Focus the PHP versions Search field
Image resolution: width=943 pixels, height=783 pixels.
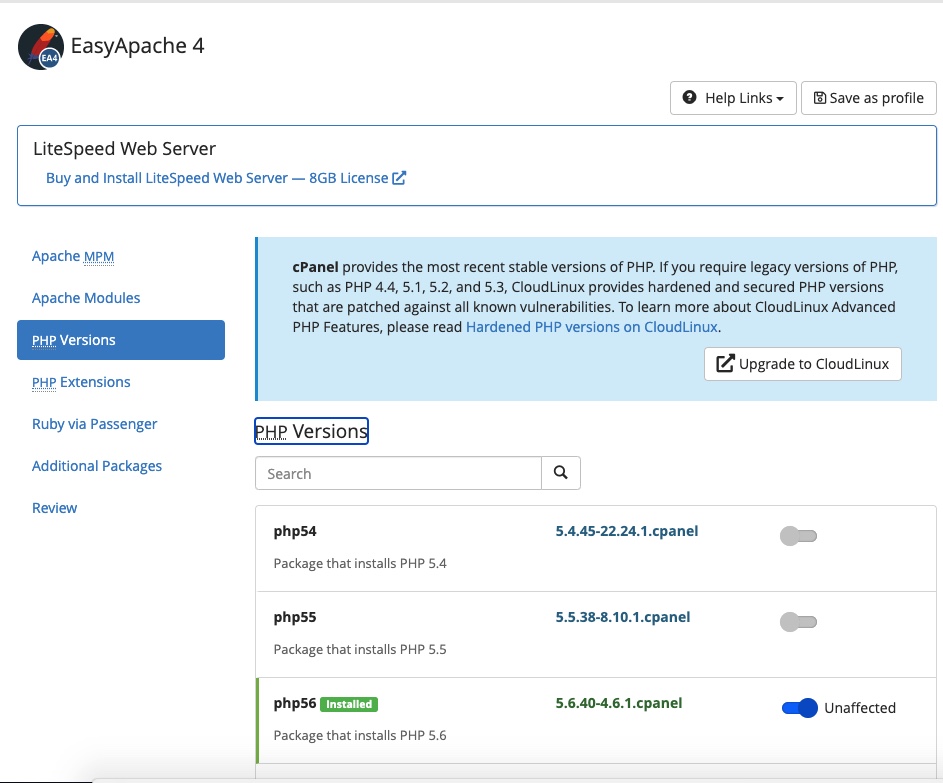coord(398,473)
